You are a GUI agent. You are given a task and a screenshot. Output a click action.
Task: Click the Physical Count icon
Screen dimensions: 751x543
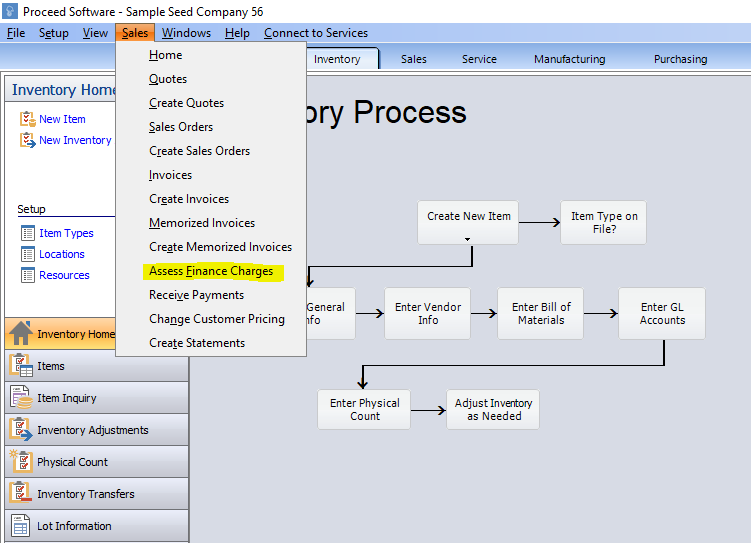pyautogui.click(x=21, y=462)
